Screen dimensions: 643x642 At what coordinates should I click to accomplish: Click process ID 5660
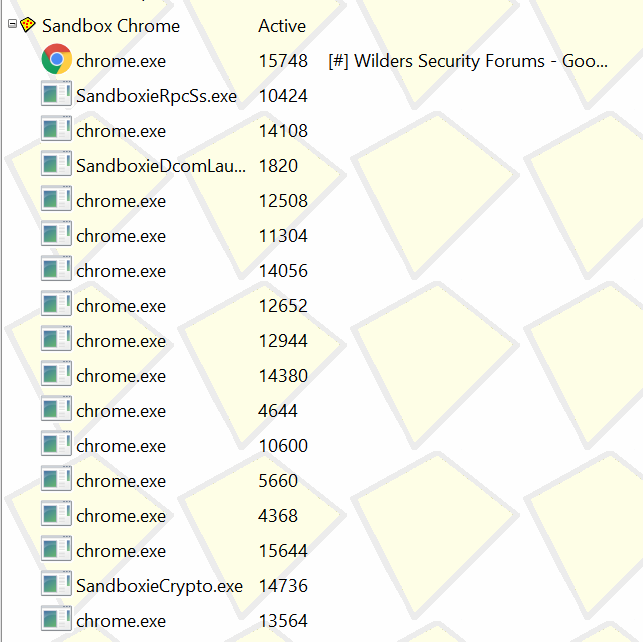(278, 481)
